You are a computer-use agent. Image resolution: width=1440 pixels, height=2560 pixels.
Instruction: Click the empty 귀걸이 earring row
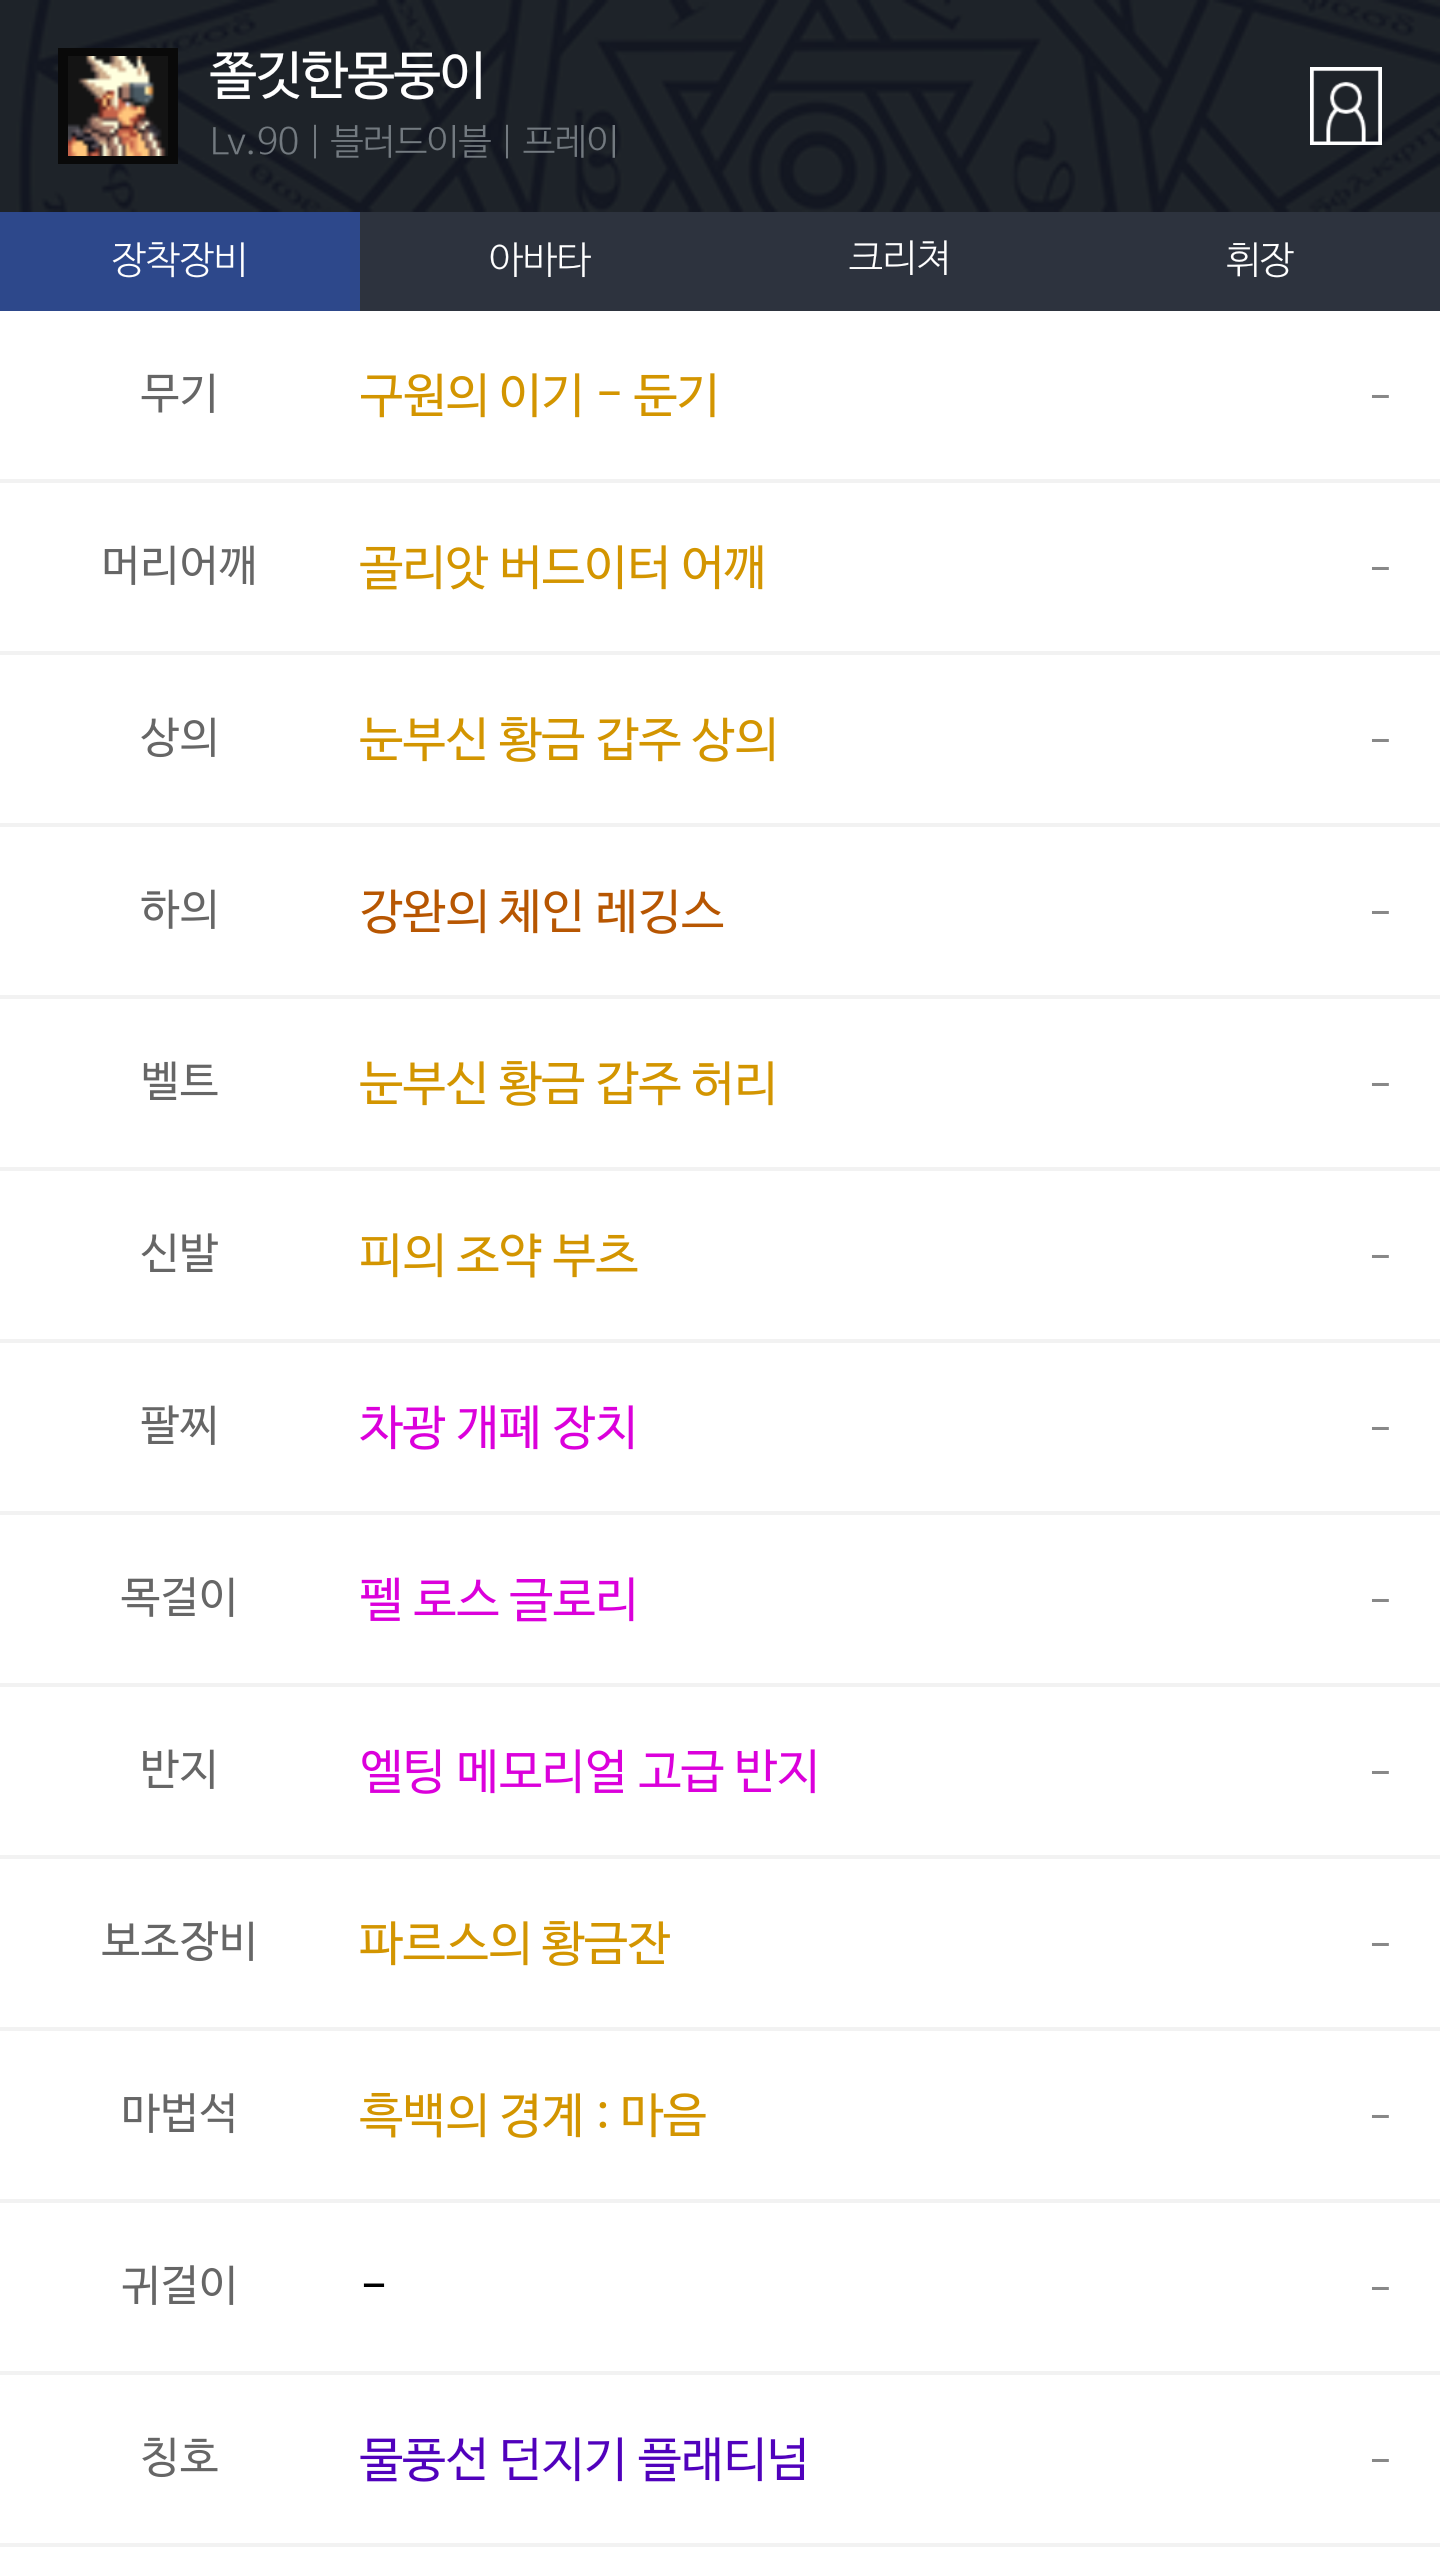720,2287
